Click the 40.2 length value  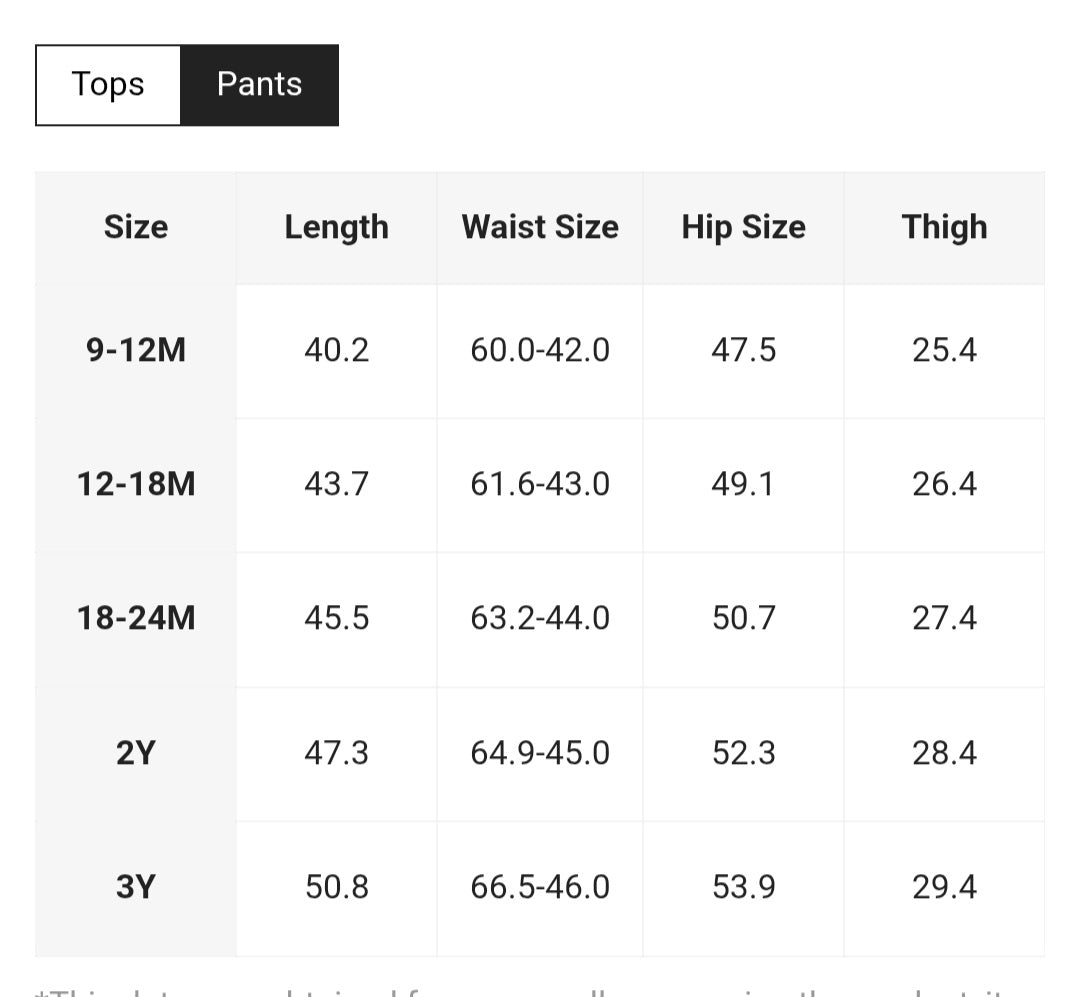pyautogui.click(x=336, y=350)
